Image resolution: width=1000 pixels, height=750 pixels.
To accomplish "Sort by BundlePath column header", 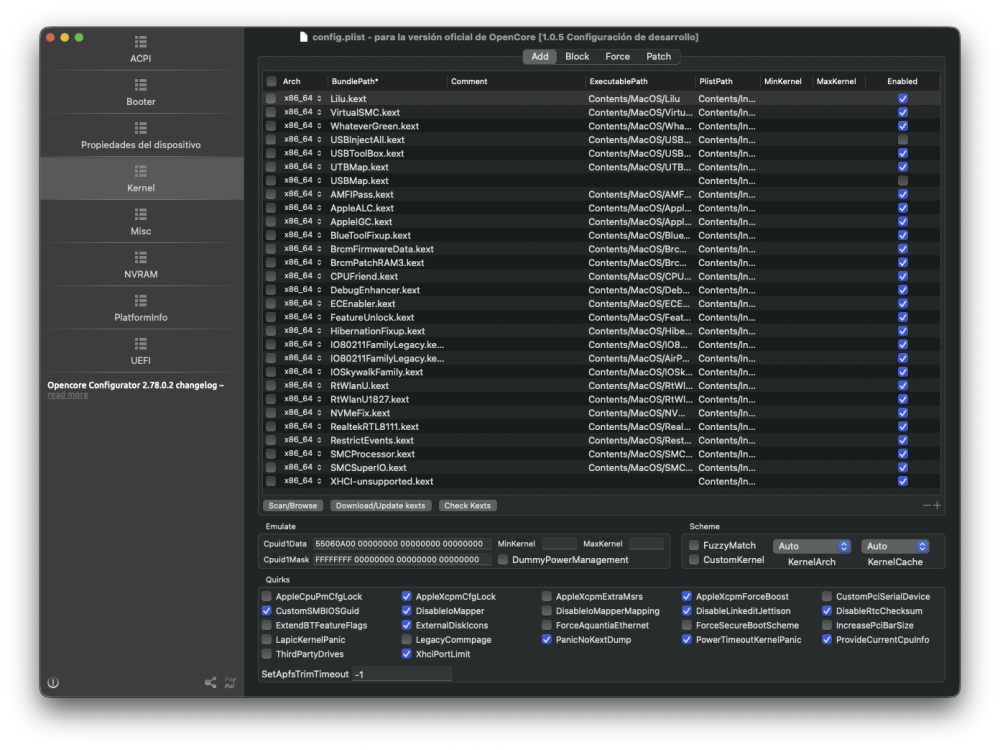I will click(386, 81).
